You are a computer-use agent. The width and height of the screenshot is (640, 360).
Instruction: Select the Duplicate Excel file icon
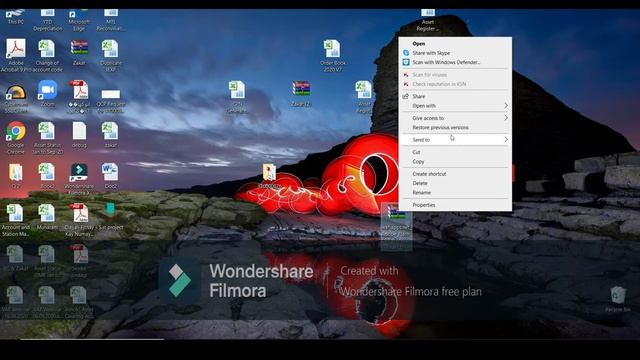pos(110,56)
